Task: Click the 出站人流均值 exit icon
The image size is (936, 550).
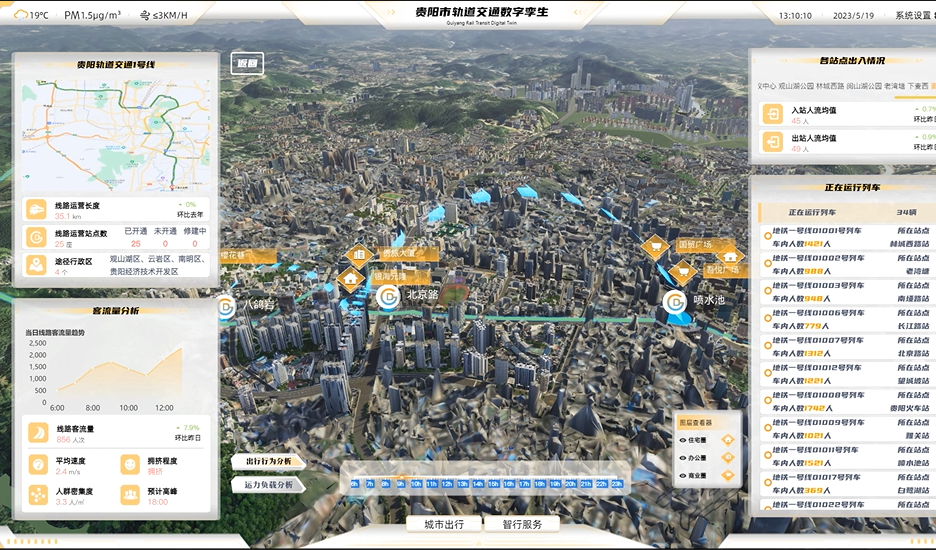Action: click(773, 143)
